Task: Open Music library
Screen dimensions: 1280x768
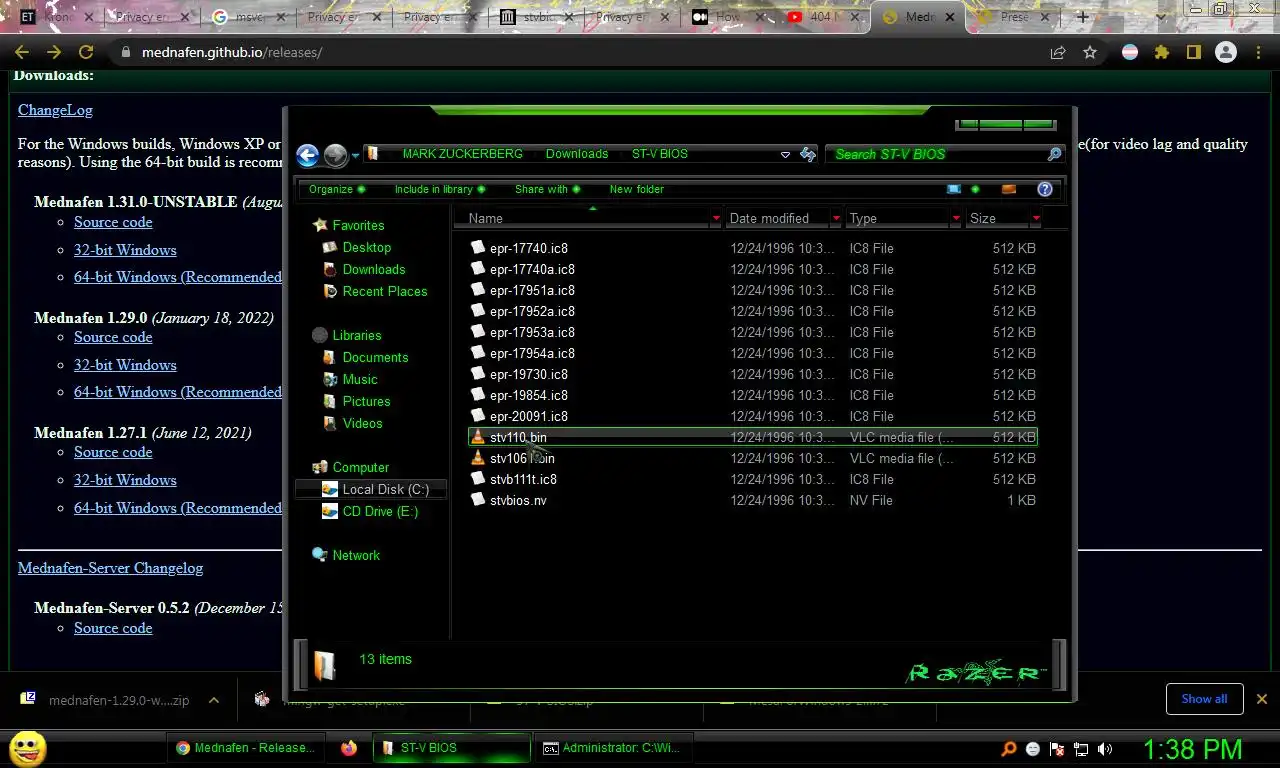Action: (359, 379)
